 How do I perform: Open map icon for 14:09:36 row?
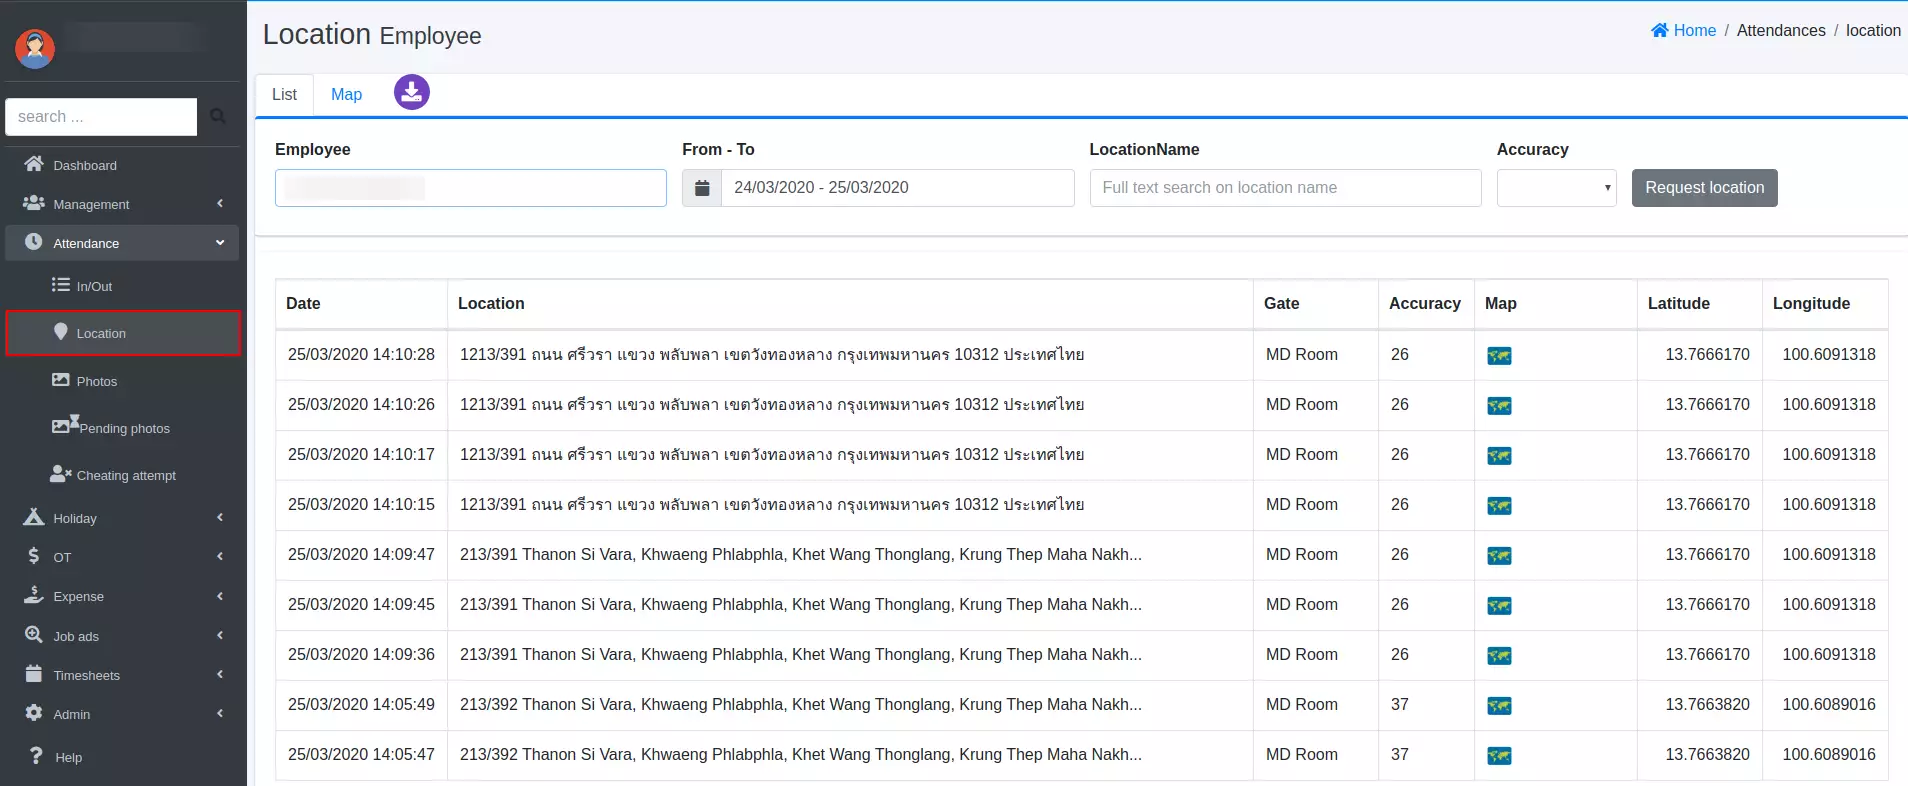coord(1499,656)
